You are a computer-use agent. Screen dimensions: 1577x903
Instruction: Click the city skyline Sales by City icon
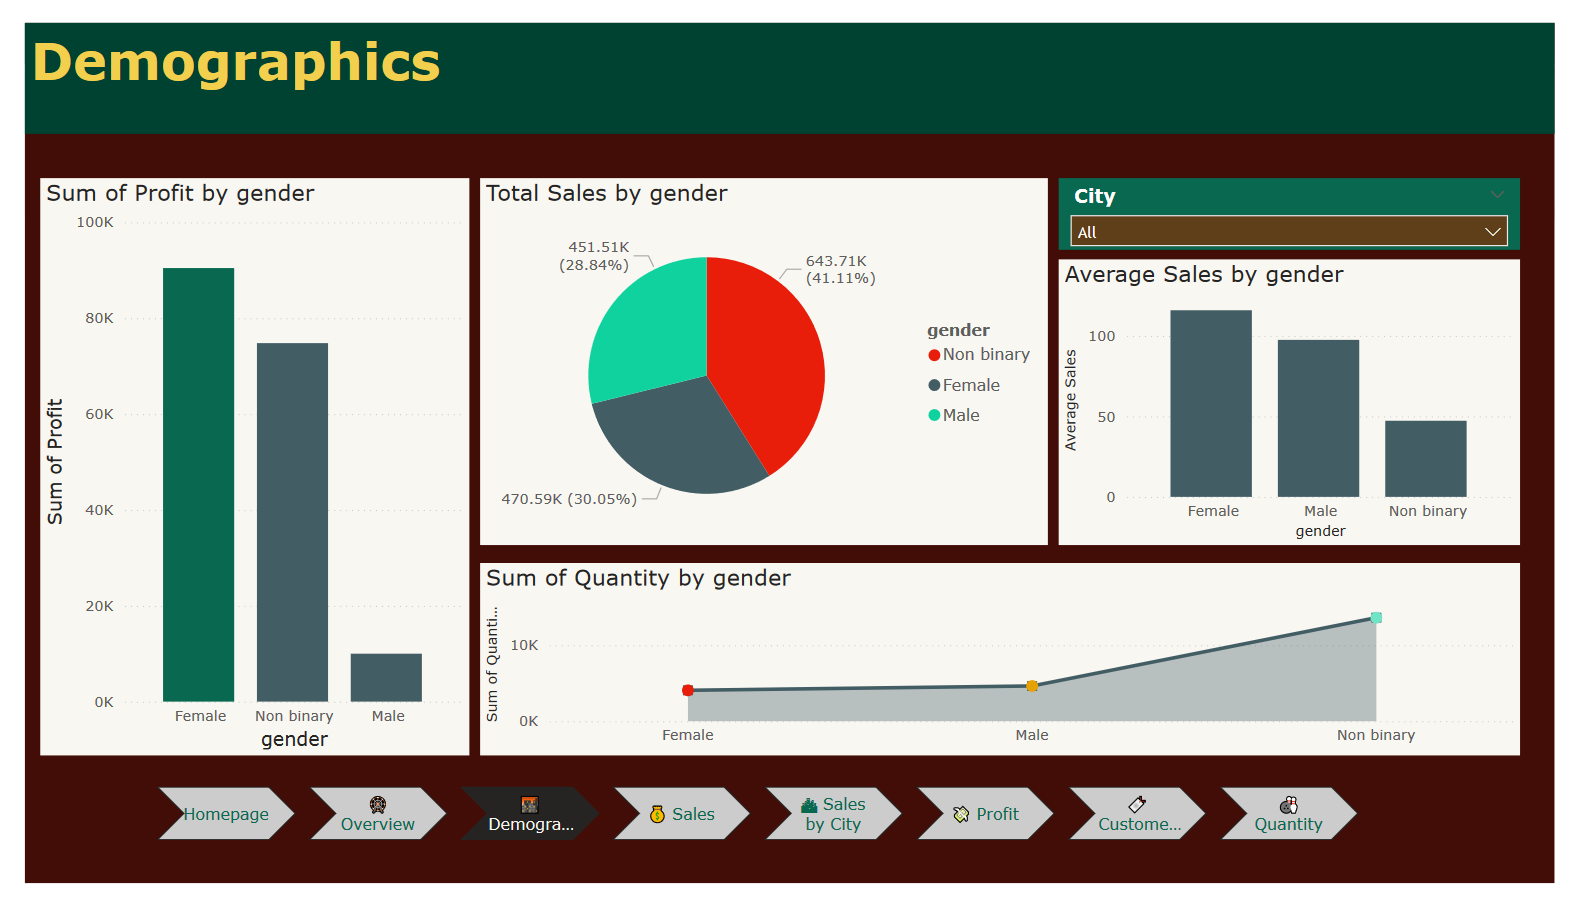coord(809,805)
